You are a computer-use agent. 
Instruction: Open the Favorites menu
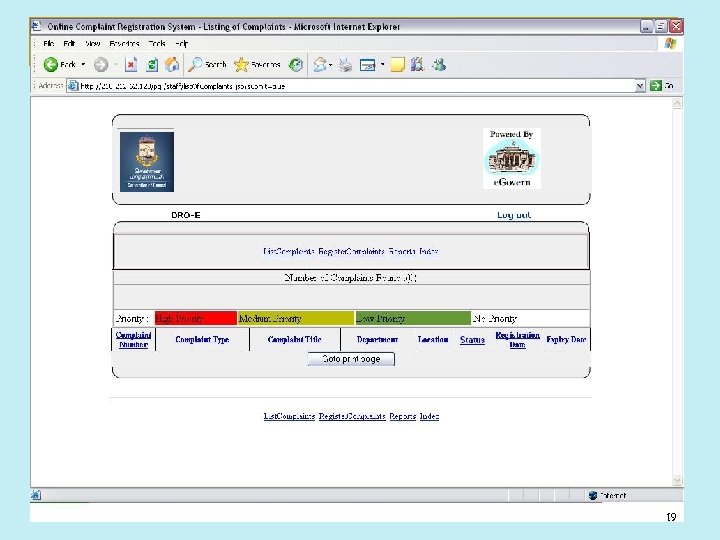(x=124, y=44)
